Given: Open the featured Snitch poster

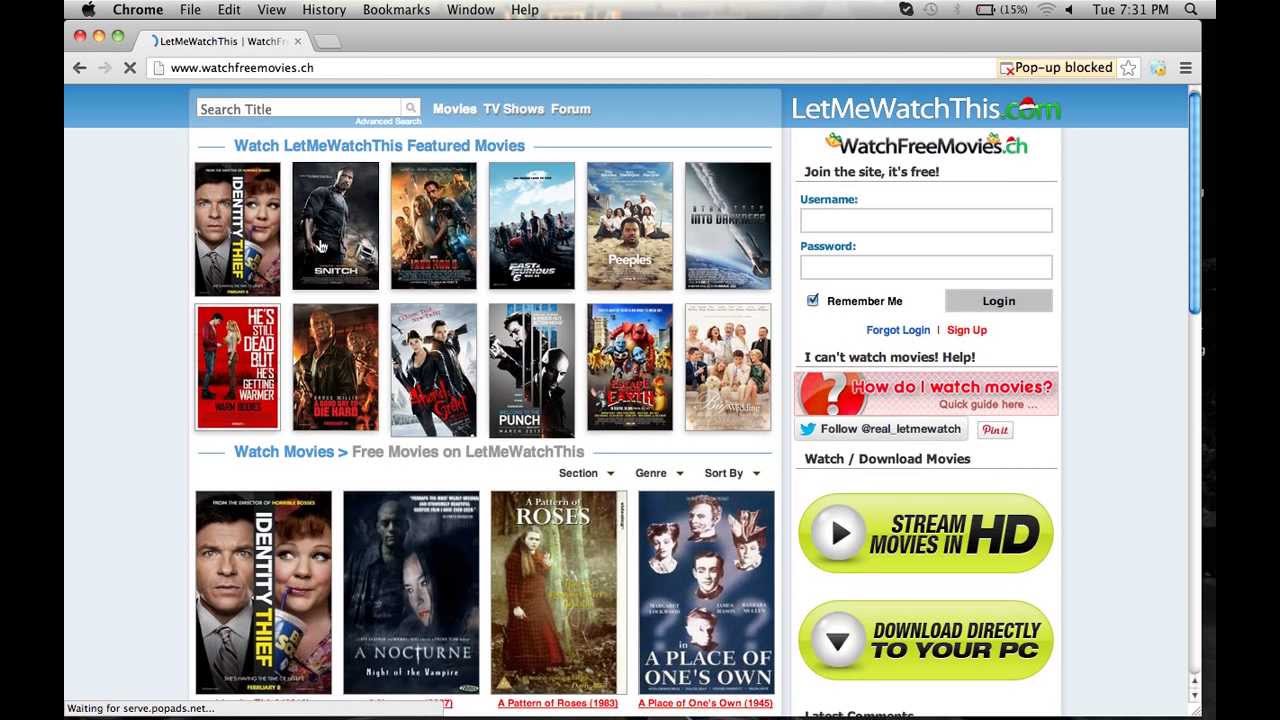Looking at the screenshot, I should [x=336, y=227].
